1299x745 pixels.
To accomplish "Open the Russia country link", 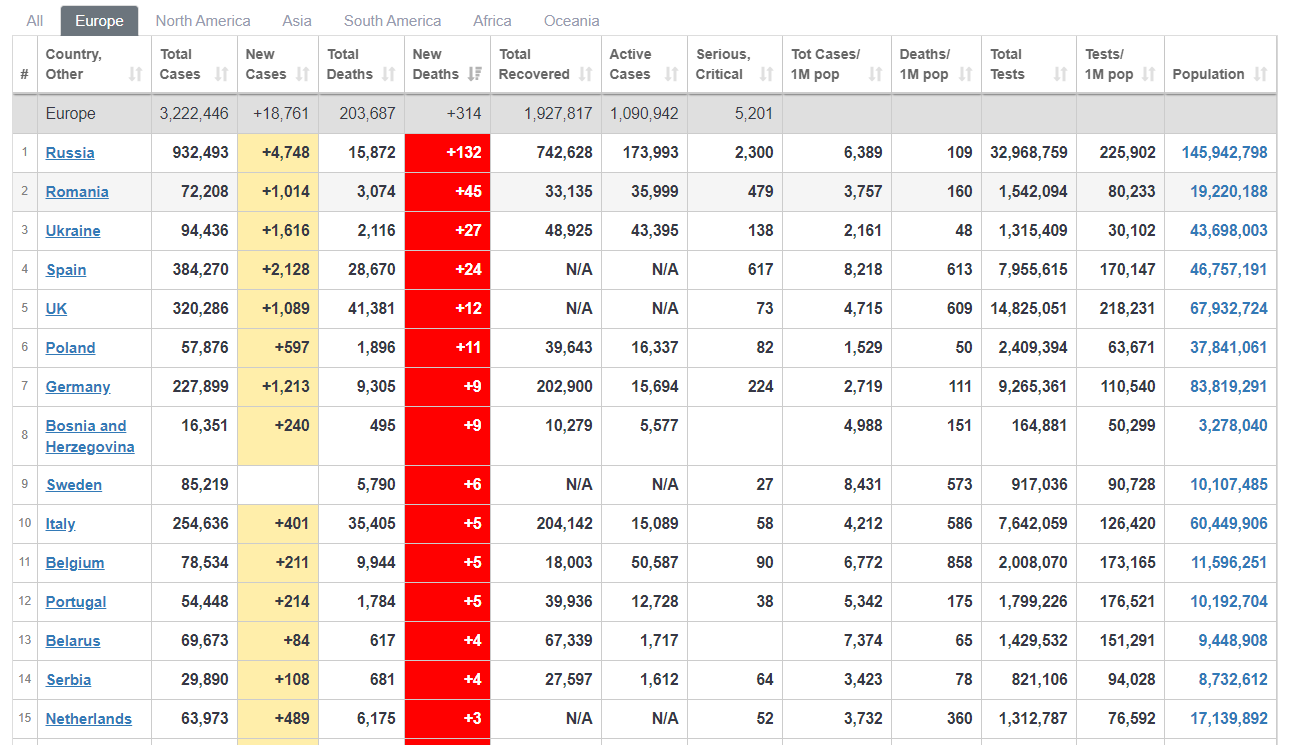I will pyautogui.click(x=70, y=153).
